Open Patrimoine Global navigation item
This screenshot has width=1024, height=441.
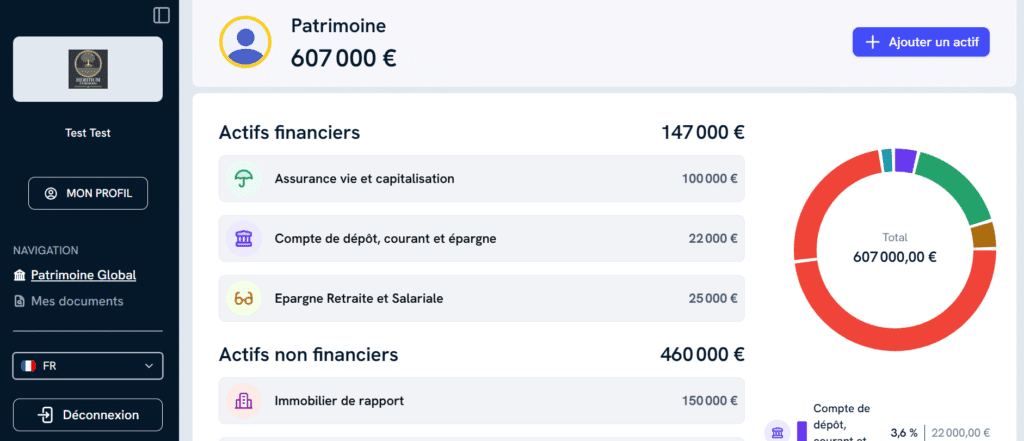82,275
